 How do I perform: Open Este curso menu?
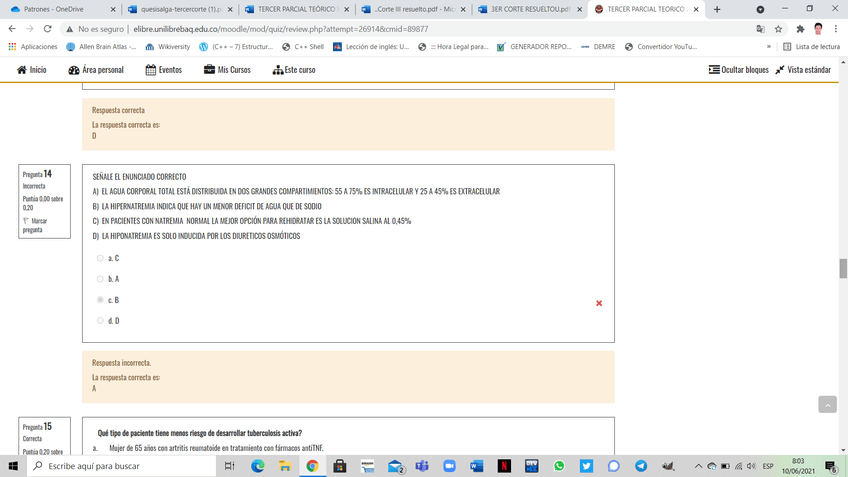294,70
